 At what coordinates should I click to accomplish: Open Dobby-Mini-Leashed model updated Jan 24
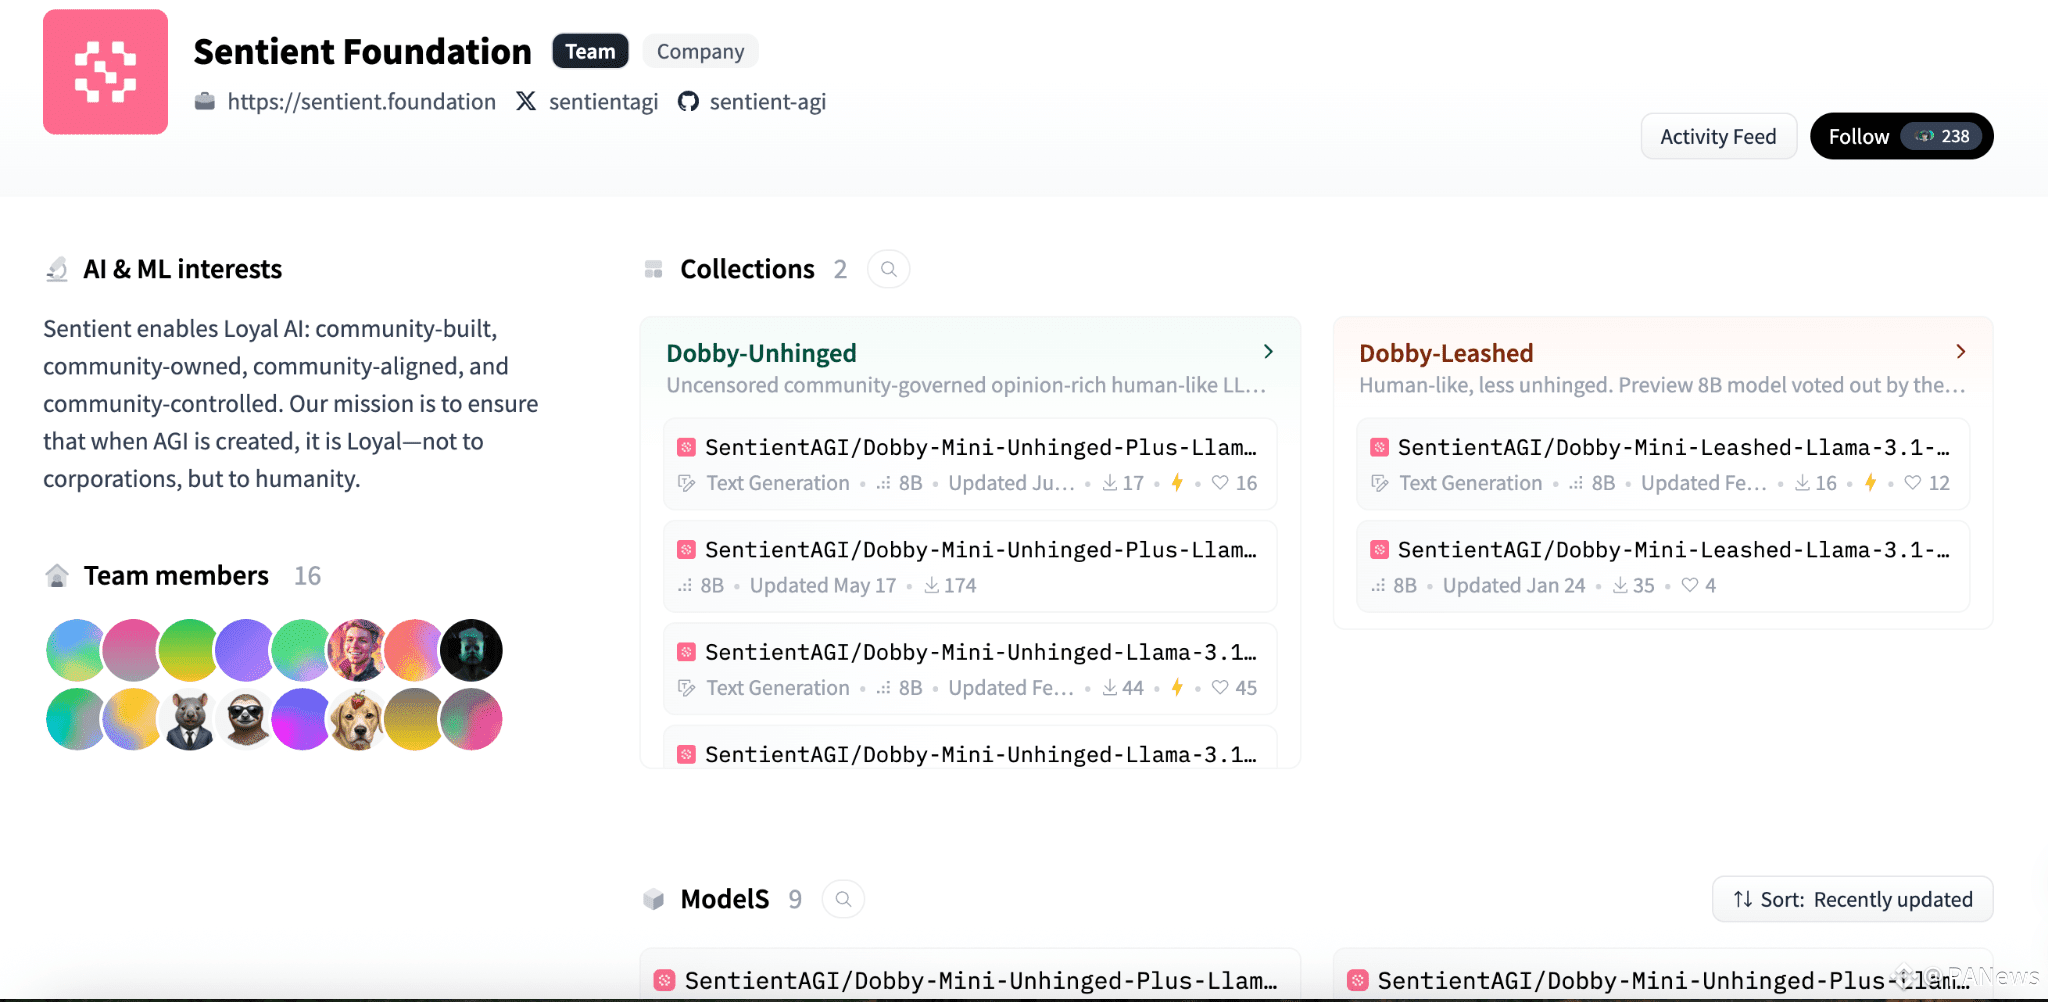pyautogui.click(x=1662, y=566)
